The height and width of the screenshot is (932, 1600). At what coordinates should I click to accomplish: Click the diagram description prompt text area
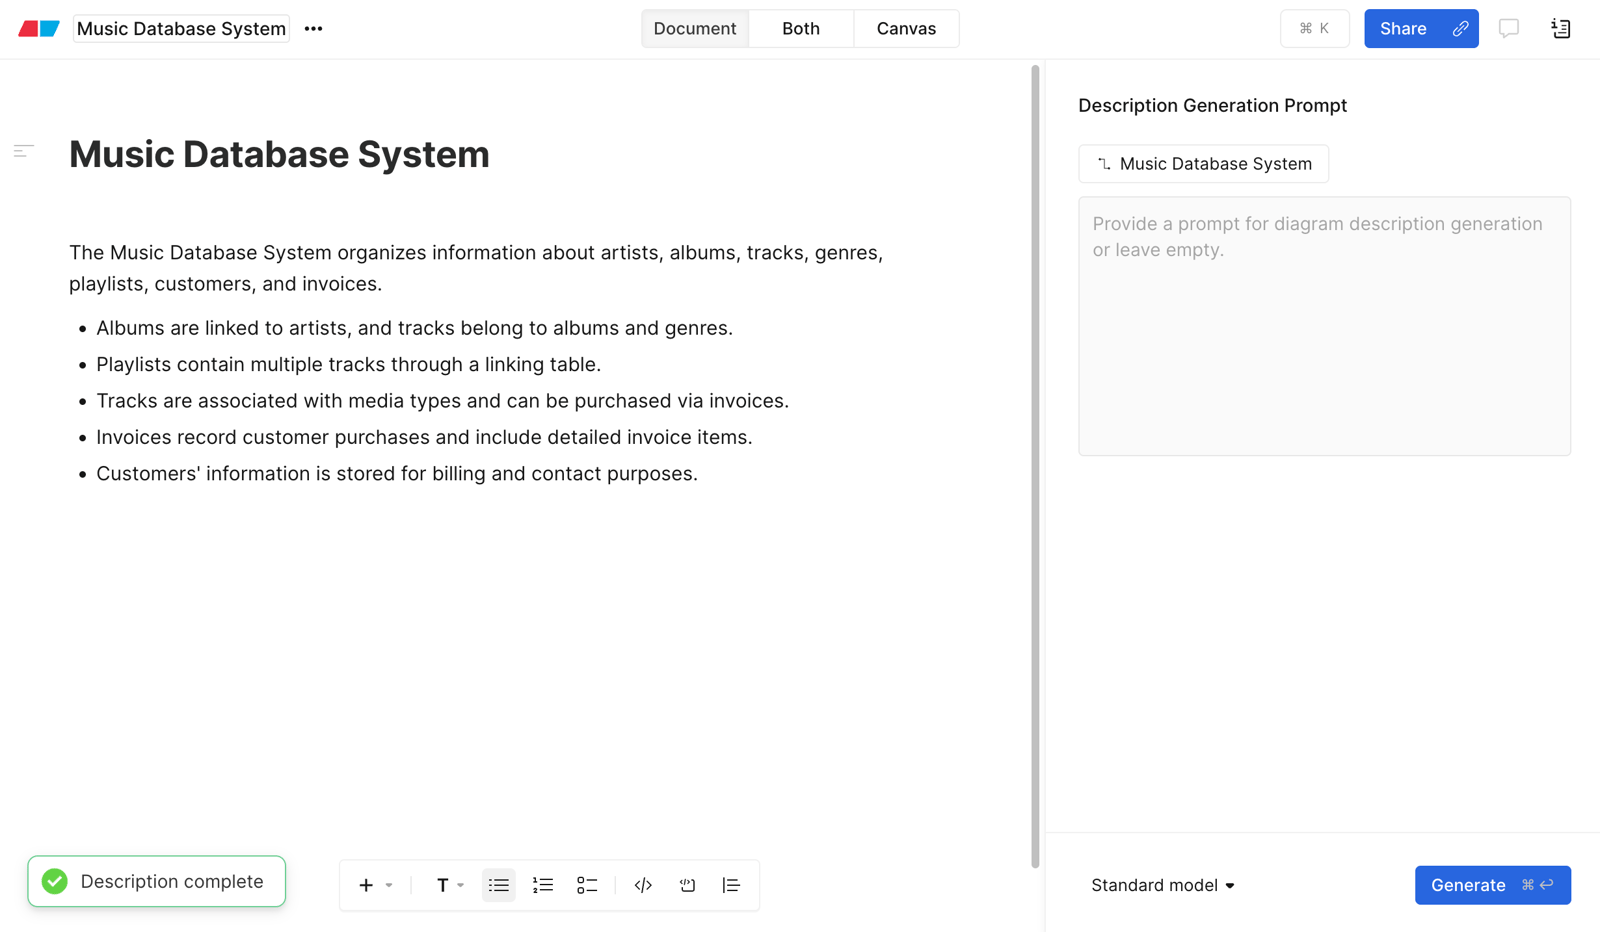[1324, 326]
